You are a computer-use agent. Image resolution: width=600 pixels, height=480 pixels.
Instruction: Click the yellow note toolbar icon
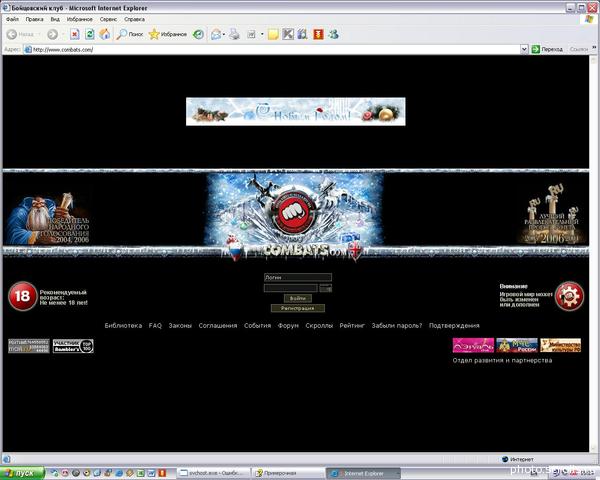pos(273,34)
